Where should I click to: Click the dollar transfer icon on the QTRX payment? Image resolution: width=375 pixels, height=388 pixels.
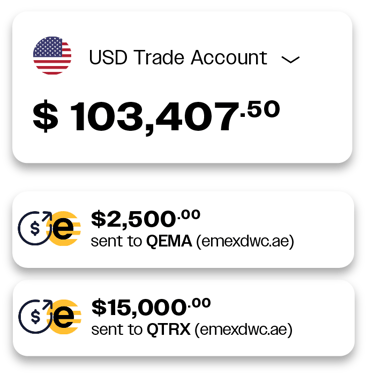coord(35,317)
